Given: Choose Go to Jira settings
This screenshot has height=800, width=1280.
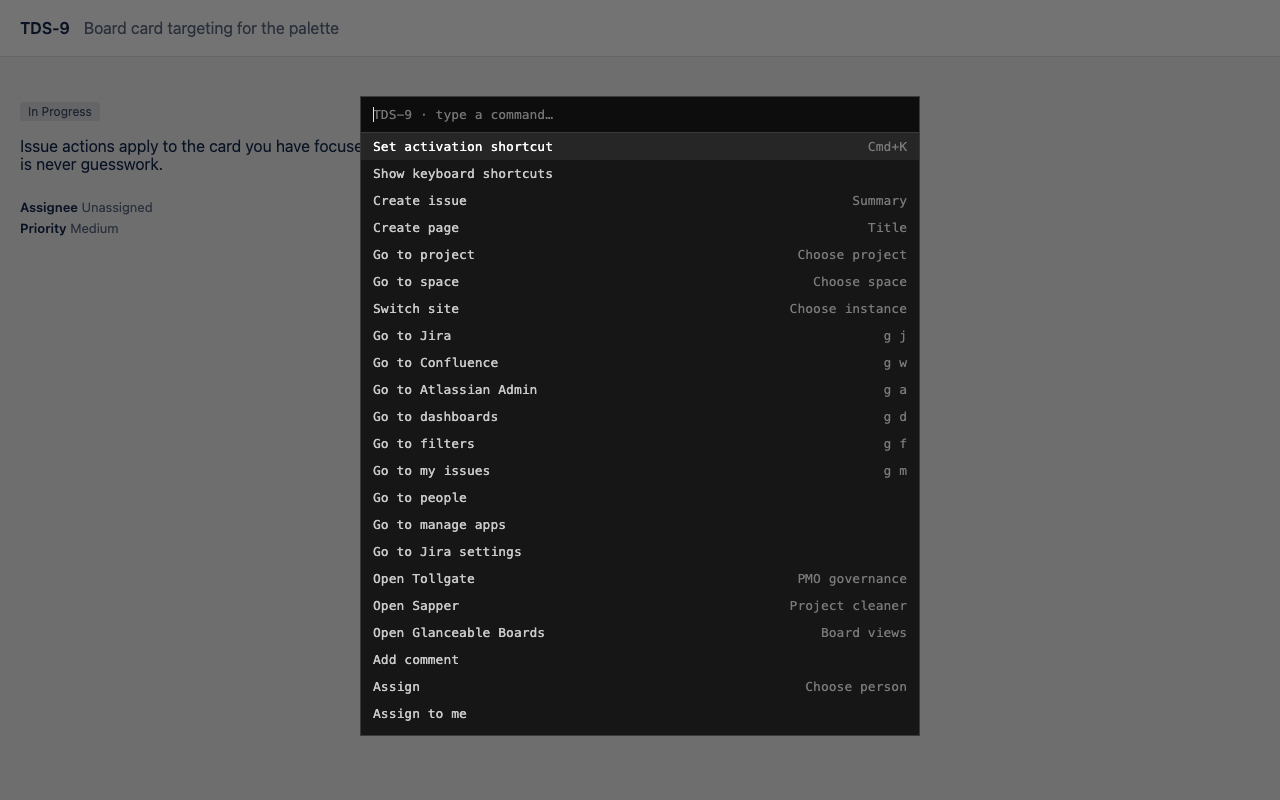Looking at the screenshot, I should [x=640, y=552].
